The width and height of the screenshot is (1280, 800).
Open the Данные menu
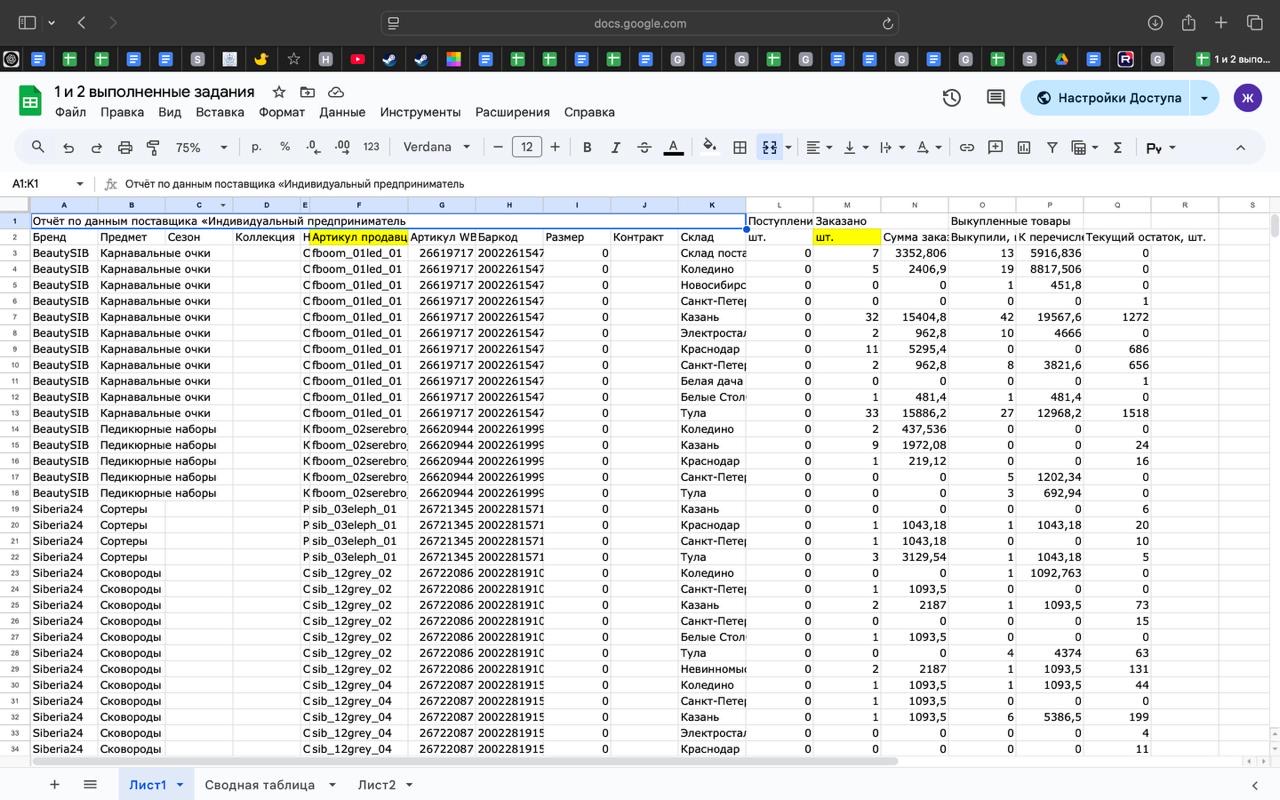(342, 112)
